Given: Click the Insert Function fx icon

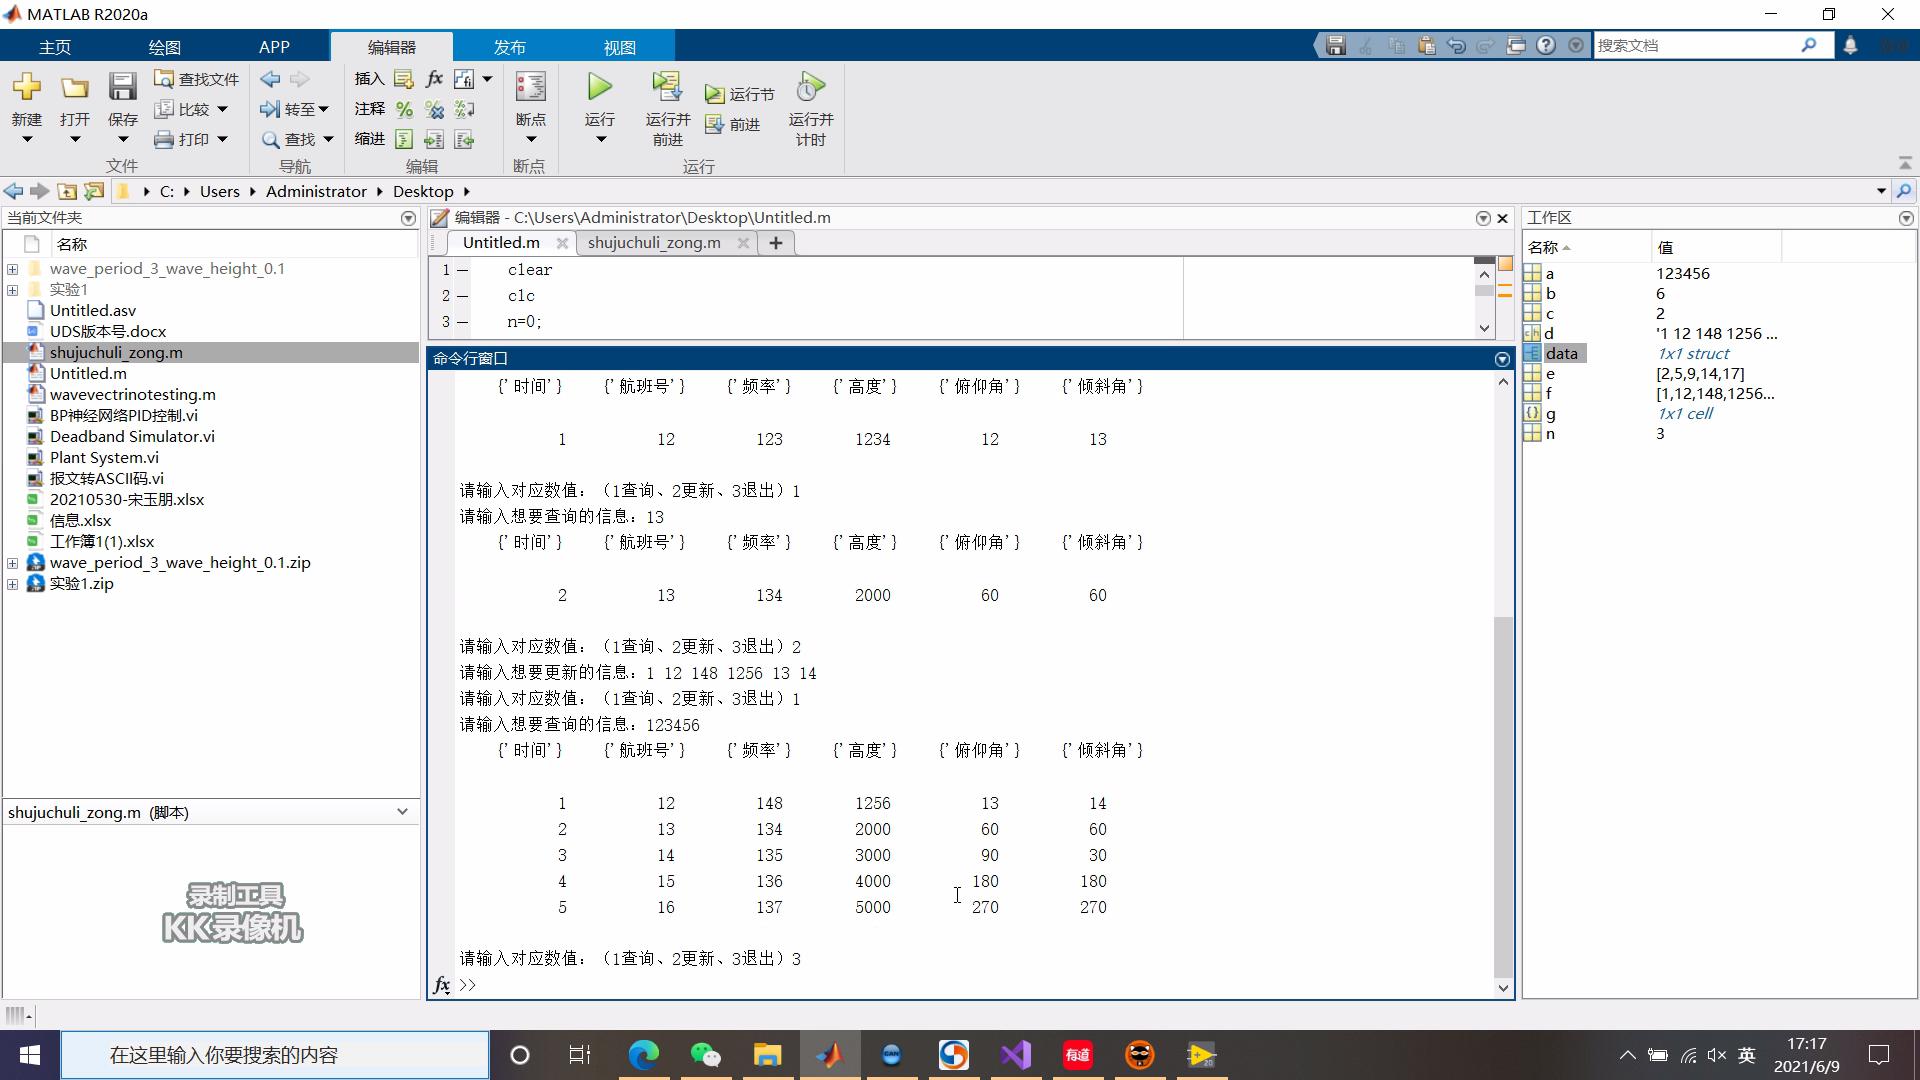Looking at the screenshot, I should click(x=433, y=78).
